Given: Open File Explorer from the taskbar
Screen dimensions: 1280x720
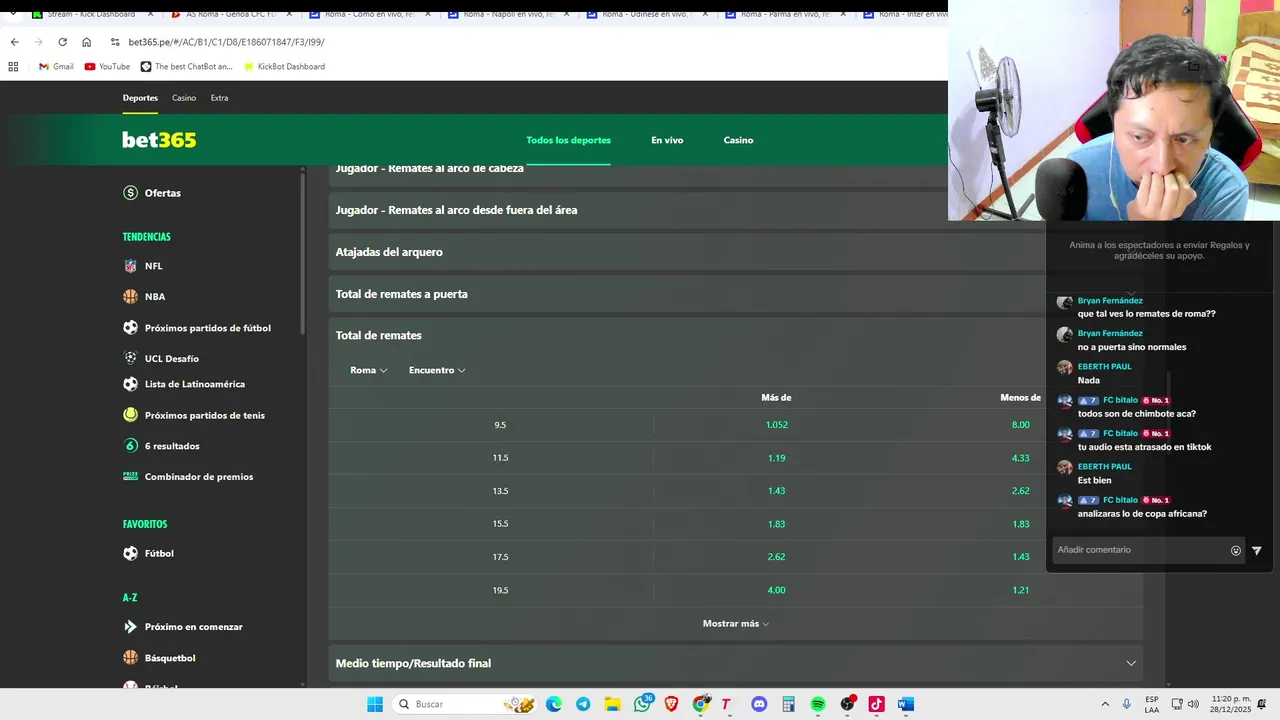Looking at the screenshot, I should (612, 704).
